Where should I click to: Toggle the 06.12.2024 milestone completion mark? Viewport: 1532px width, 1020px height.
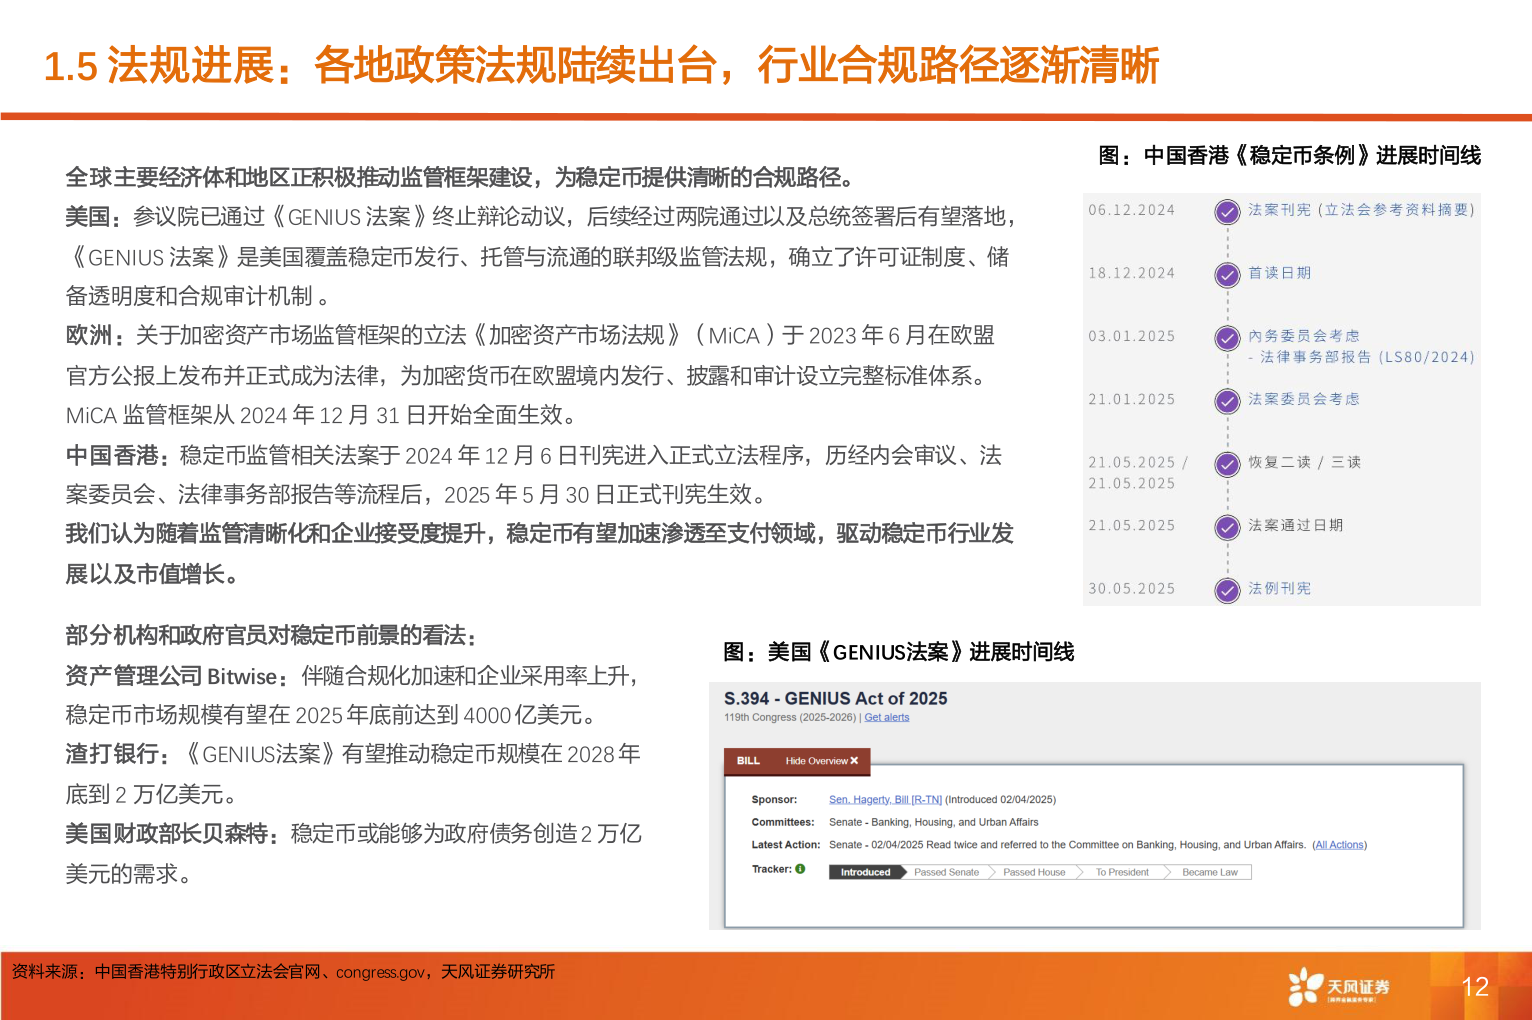[x=1227, y=212]
